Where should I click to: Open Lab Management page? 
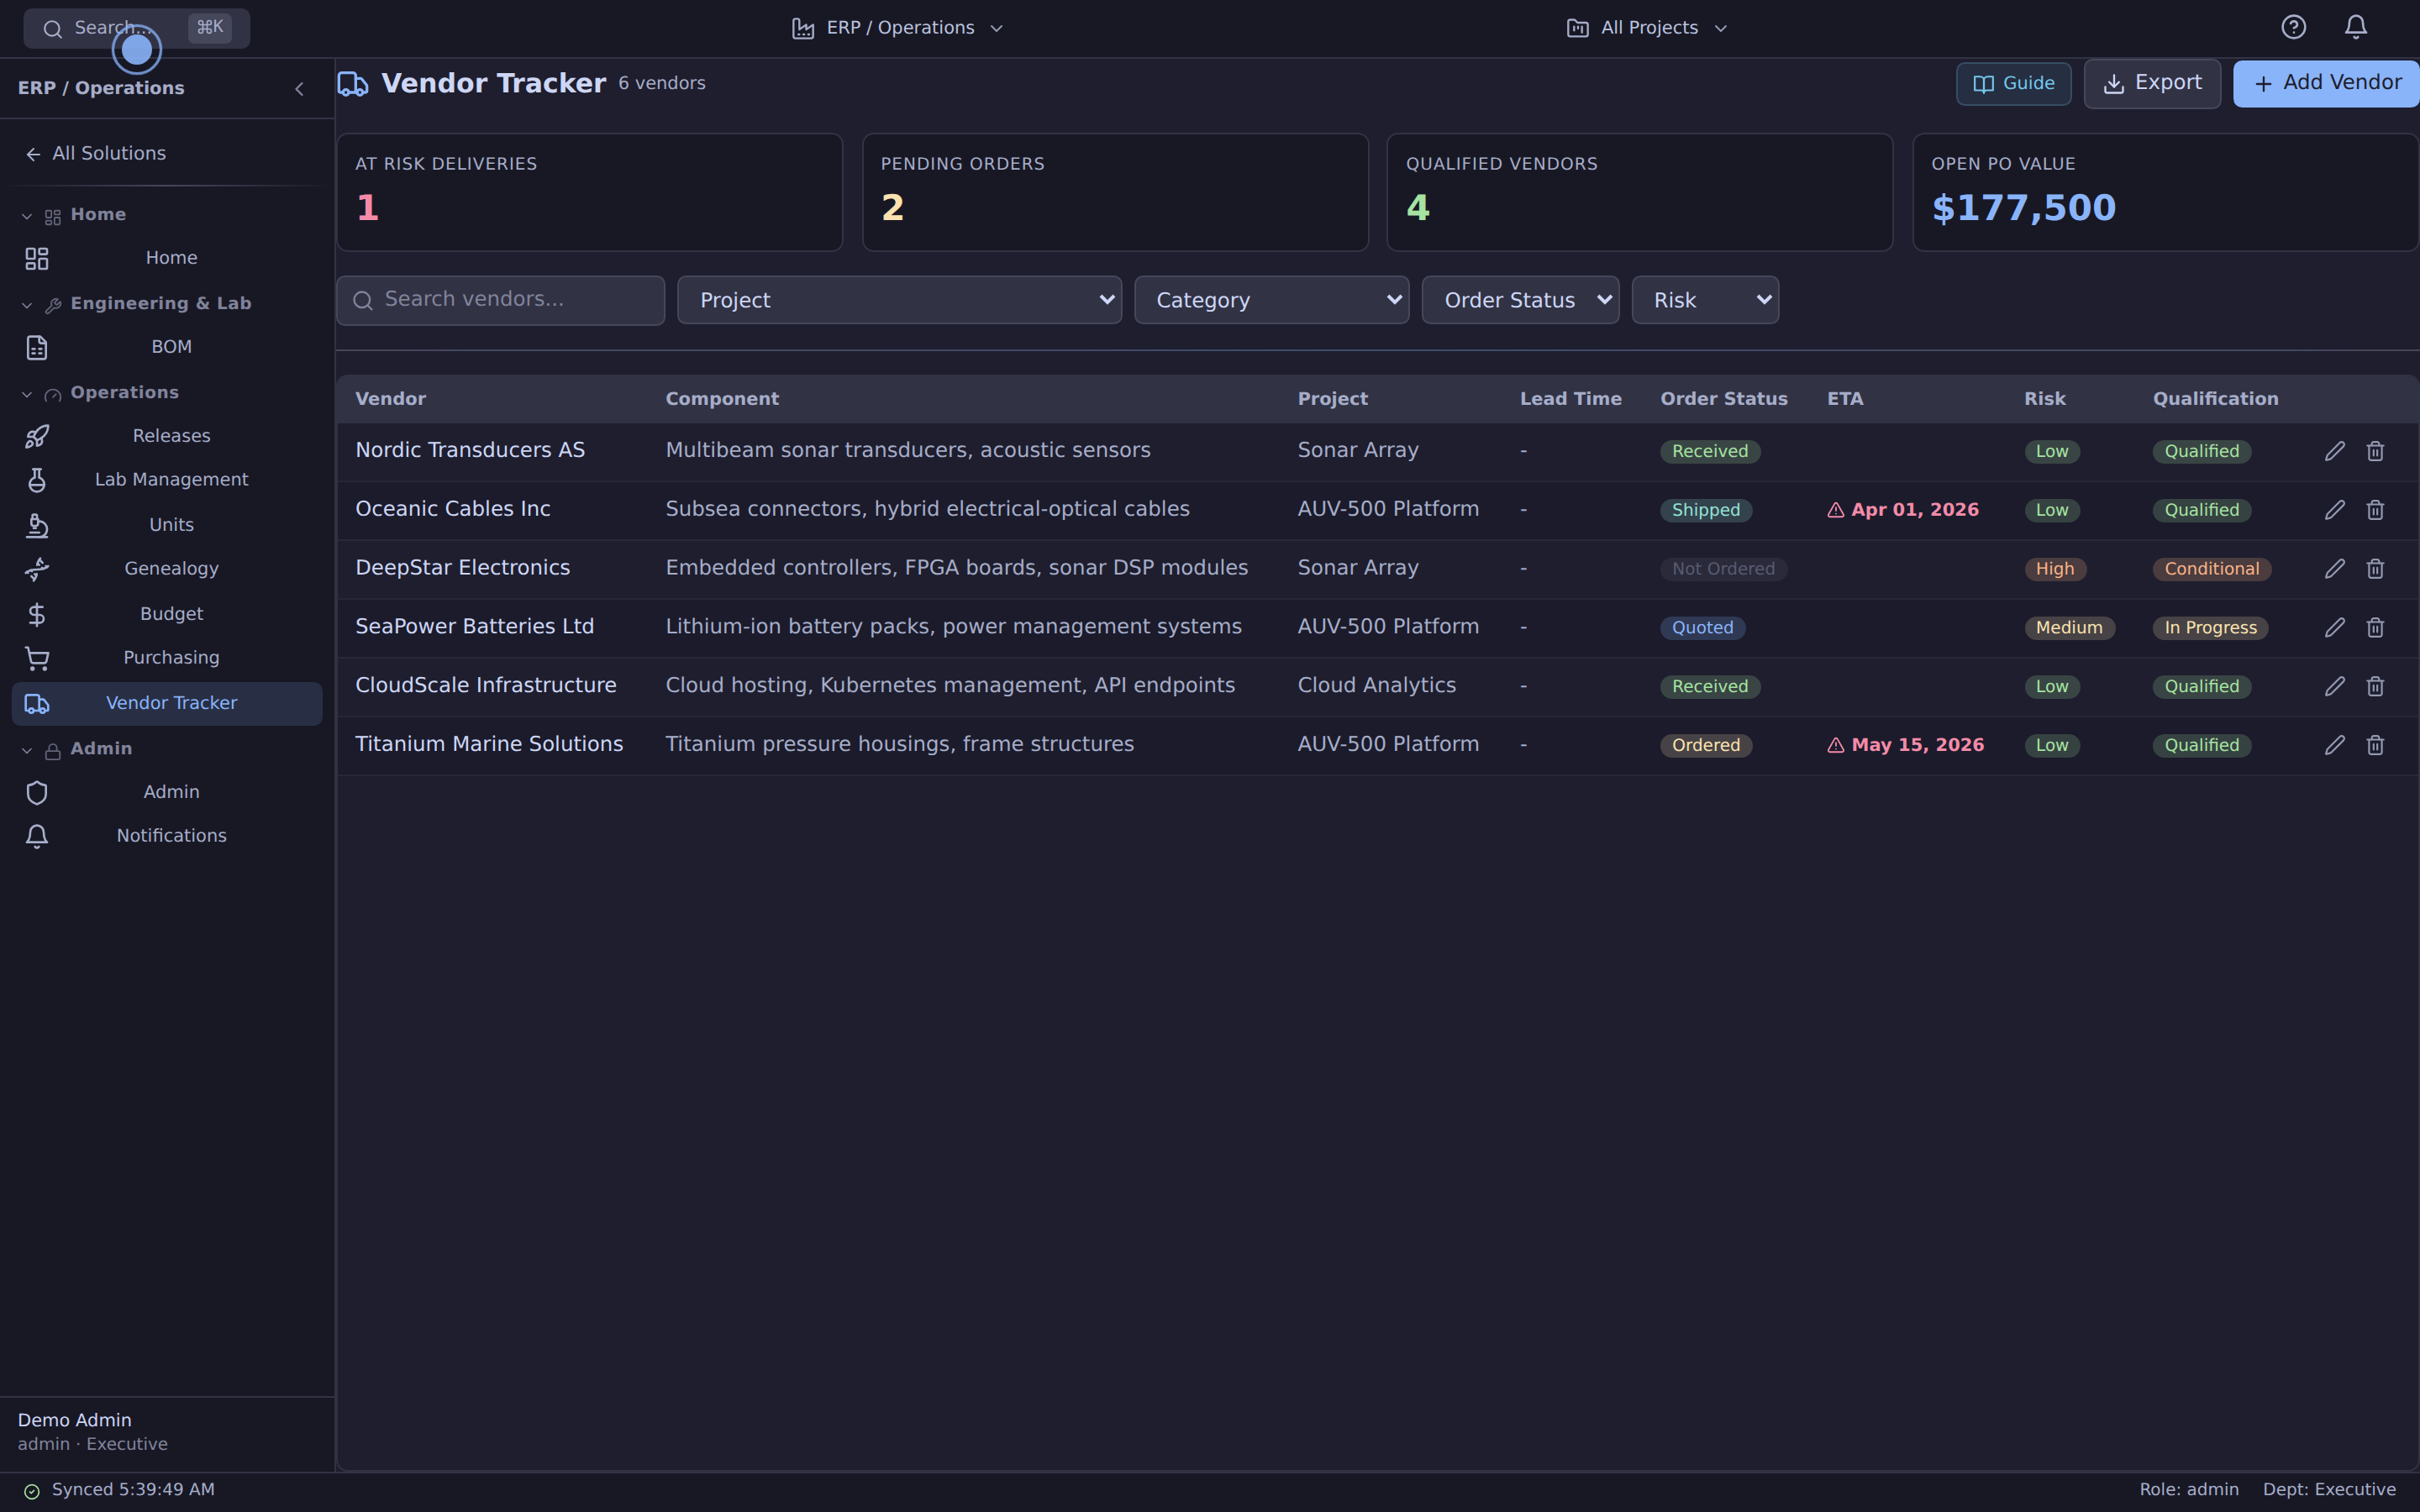(x=167, y=480)
